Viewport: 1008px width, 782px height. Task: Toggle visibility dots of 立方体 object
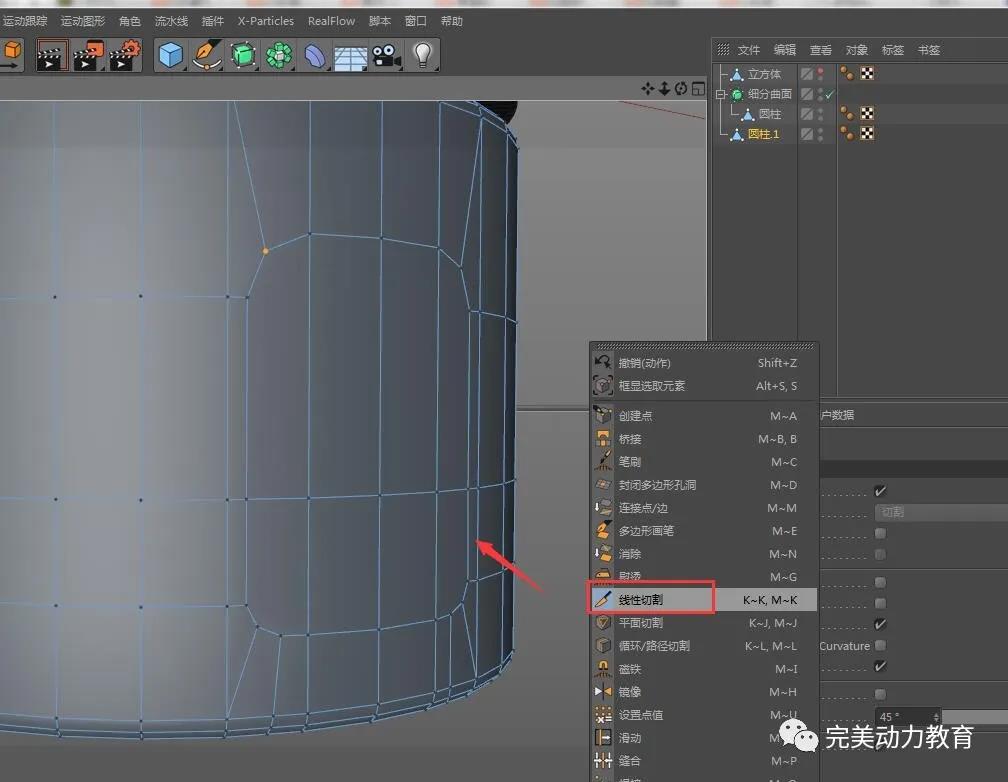pos(821,74)
